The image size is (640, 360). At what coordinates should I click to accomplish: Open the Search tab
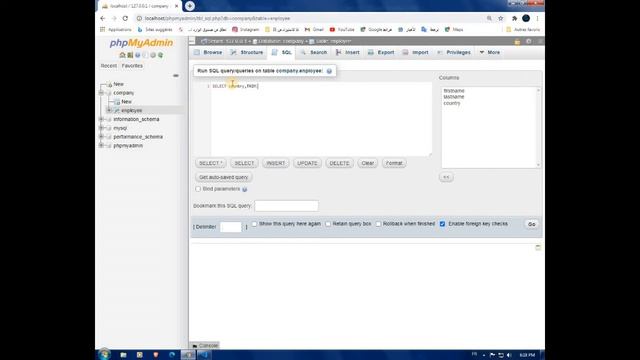pyautogui.click(x=314, y=52)
